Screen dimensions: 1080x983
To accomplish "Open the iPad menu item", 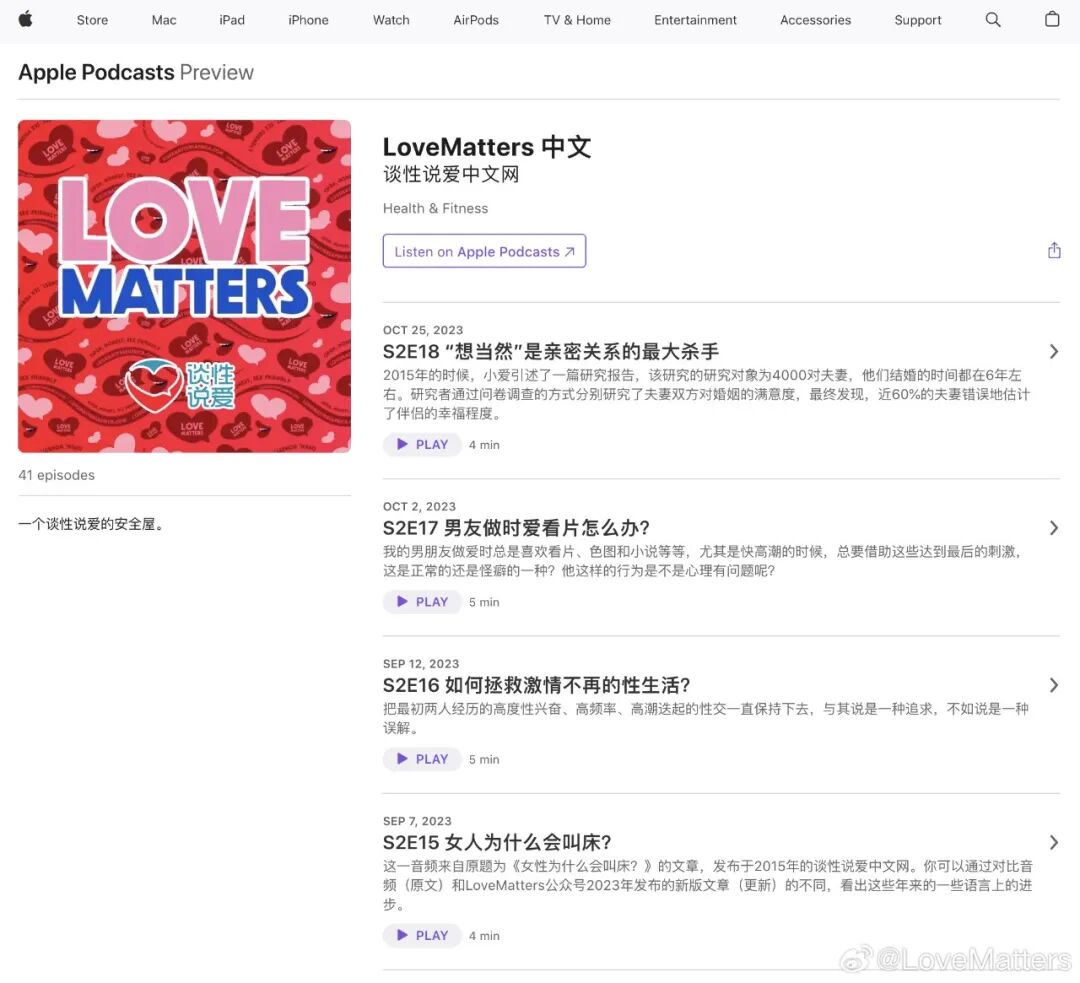I will [232, 20].
